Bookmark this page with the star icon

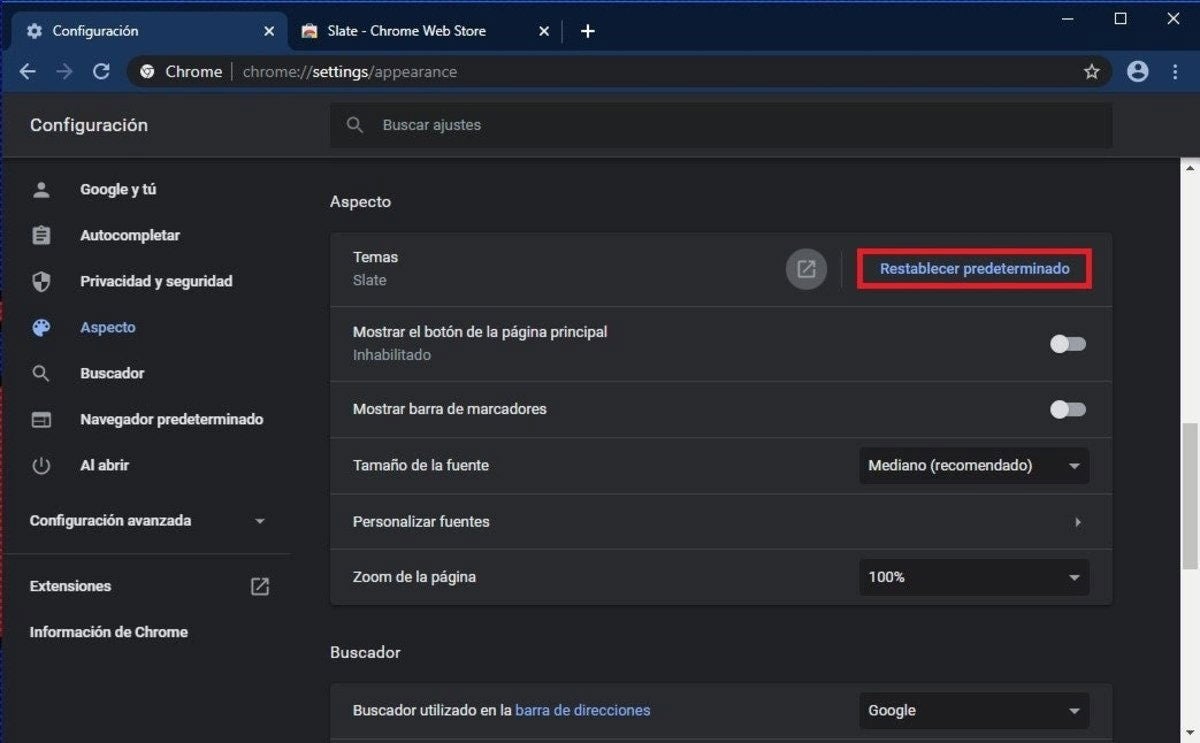[x=1091, y=71]
